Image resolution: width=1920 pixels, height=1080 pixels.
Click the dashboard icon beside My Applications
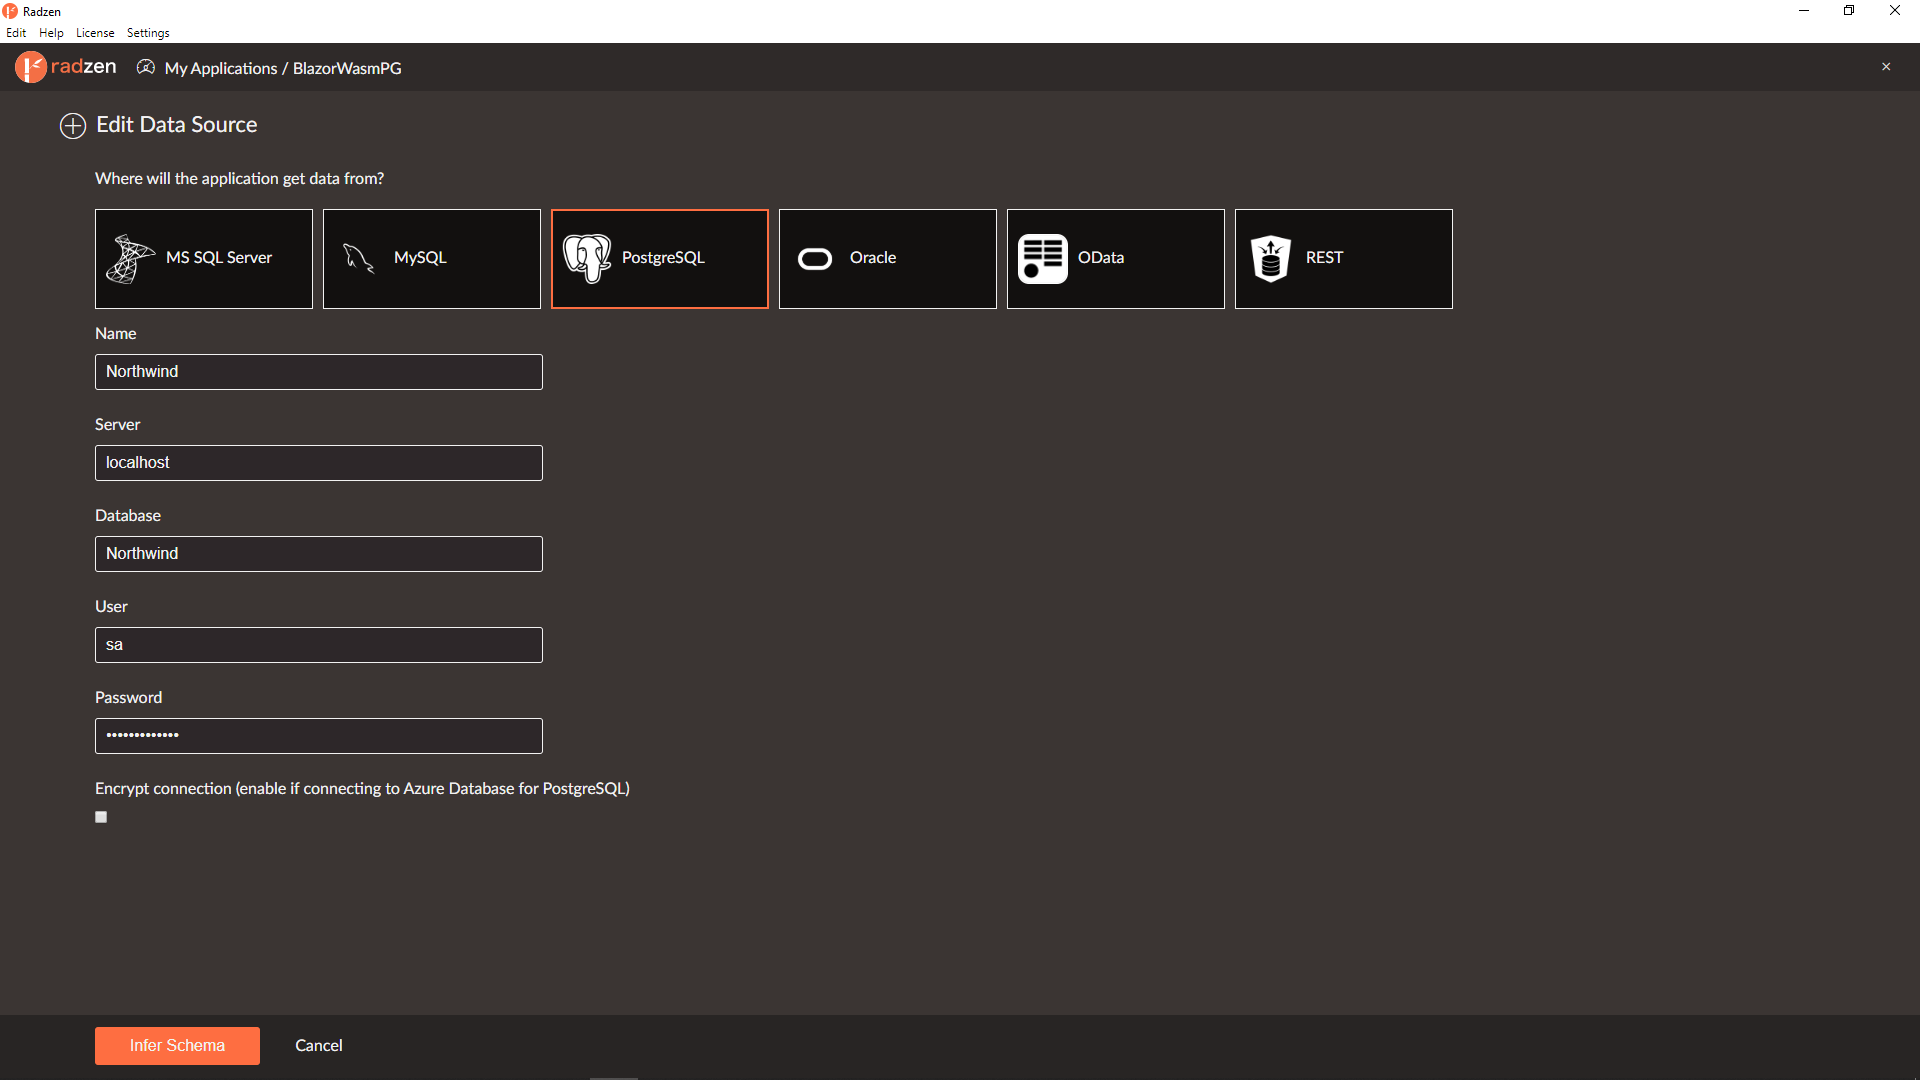coord(146,67)
